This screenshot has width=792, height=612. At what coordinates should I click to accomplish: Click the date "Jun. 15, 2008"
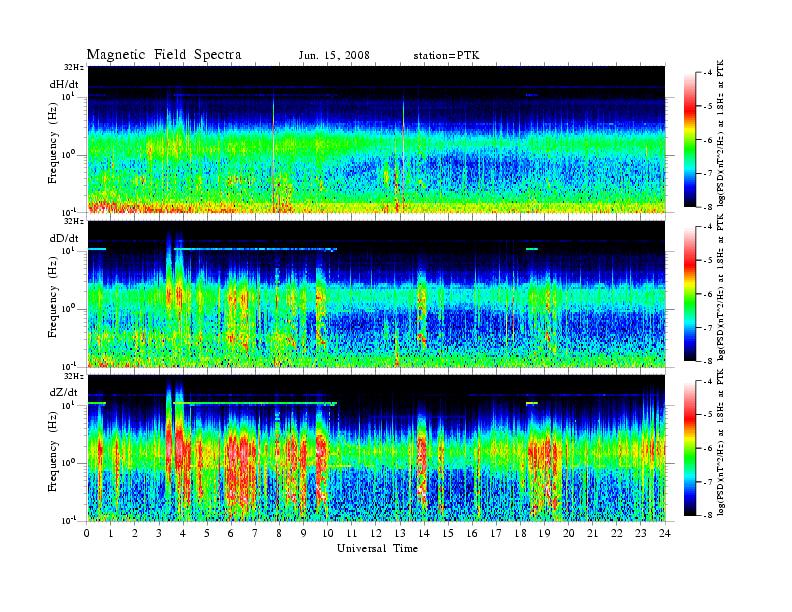(334, 56)
